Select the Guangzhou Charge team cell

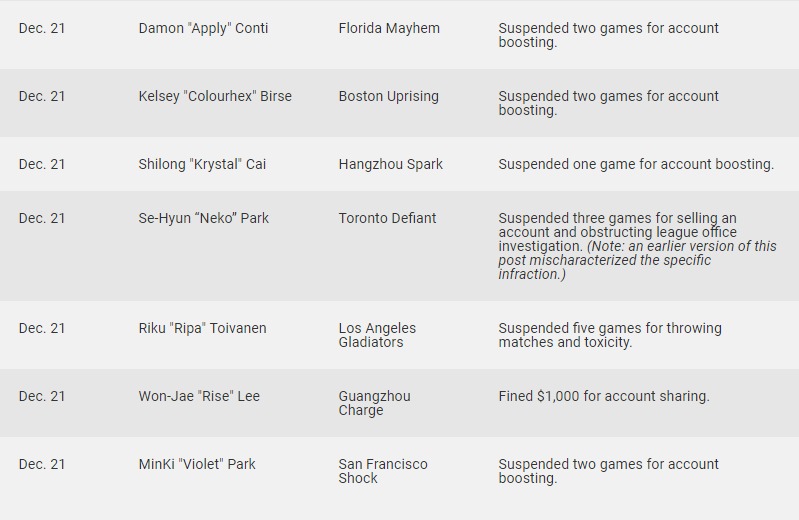pyautogui.click(x=374, y=403)
